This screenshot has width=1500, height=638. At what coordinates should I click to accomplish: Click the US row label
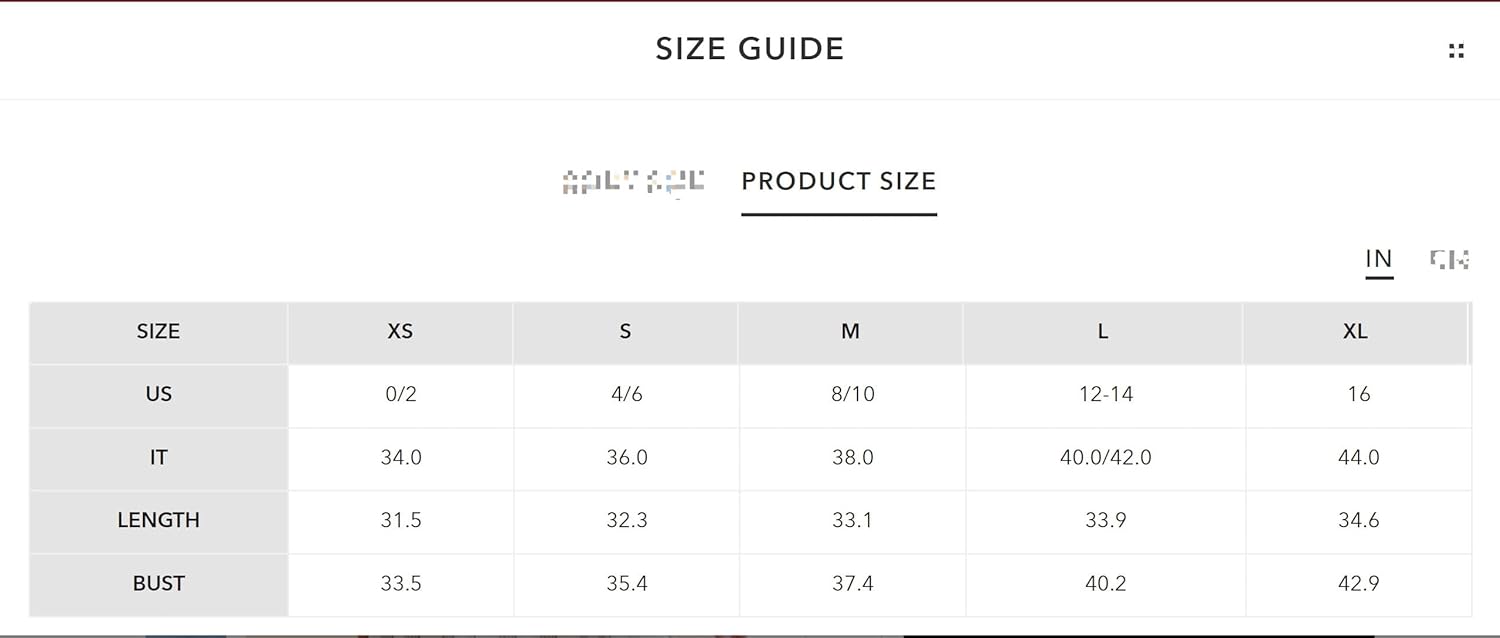[159, 395]
